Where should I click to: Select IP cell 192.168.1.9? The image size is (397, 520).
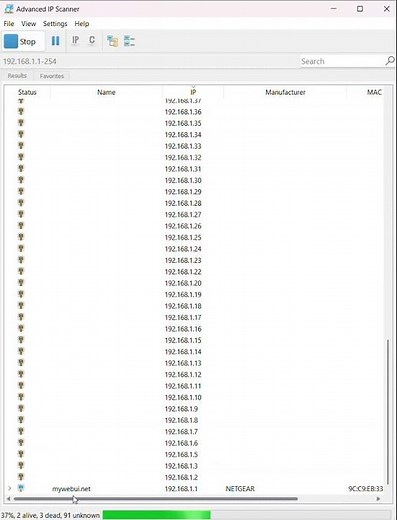181,409
